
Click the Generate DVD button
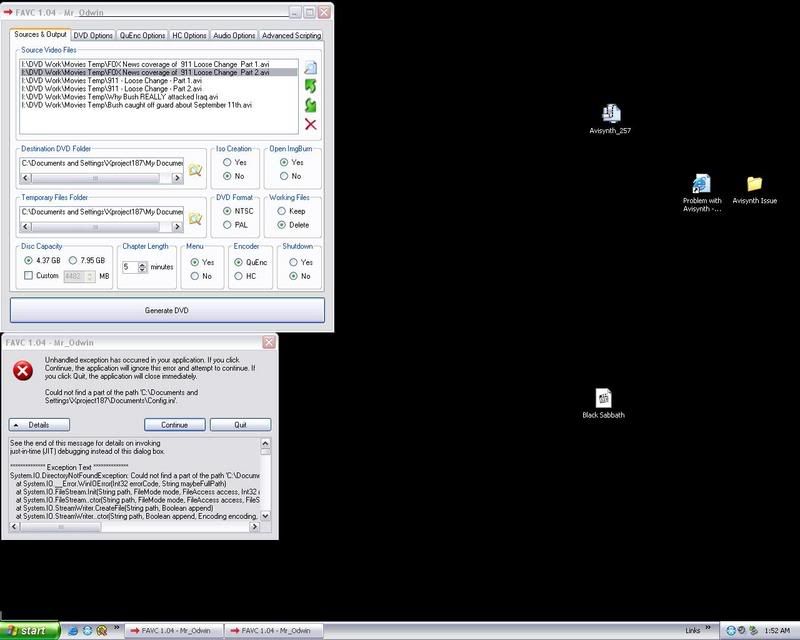(167, 310)
